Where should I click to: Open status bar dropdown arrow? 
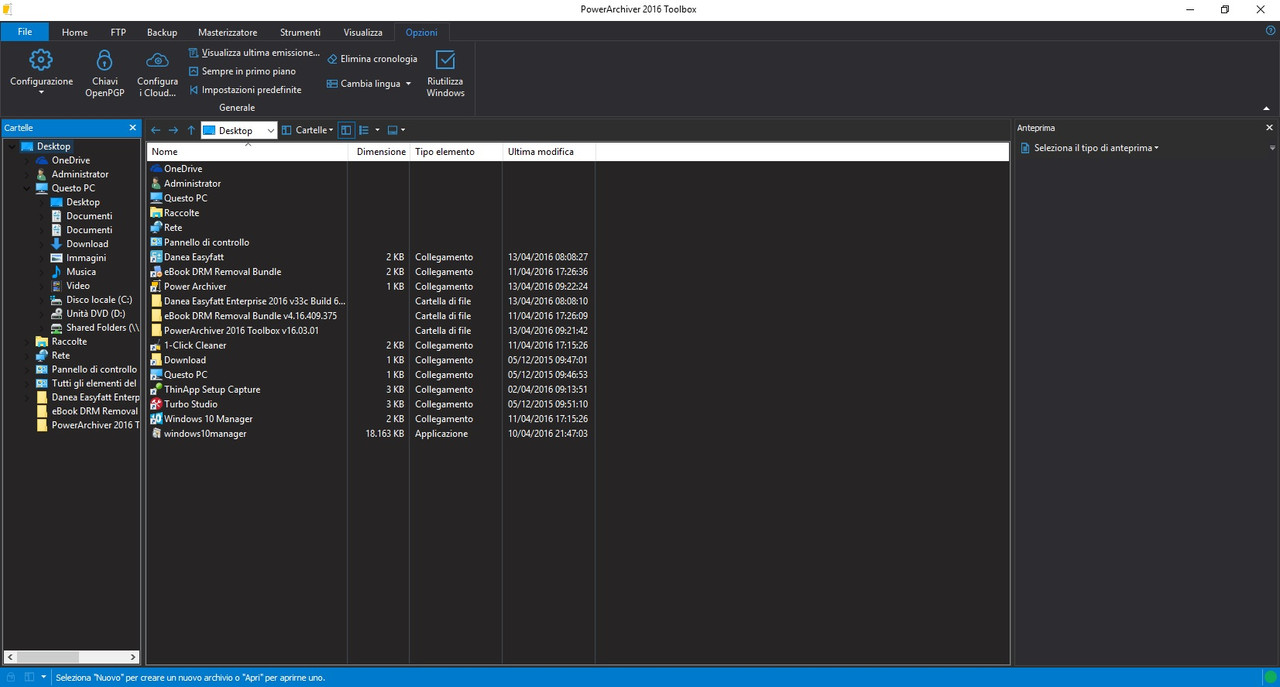coord(44,677)
